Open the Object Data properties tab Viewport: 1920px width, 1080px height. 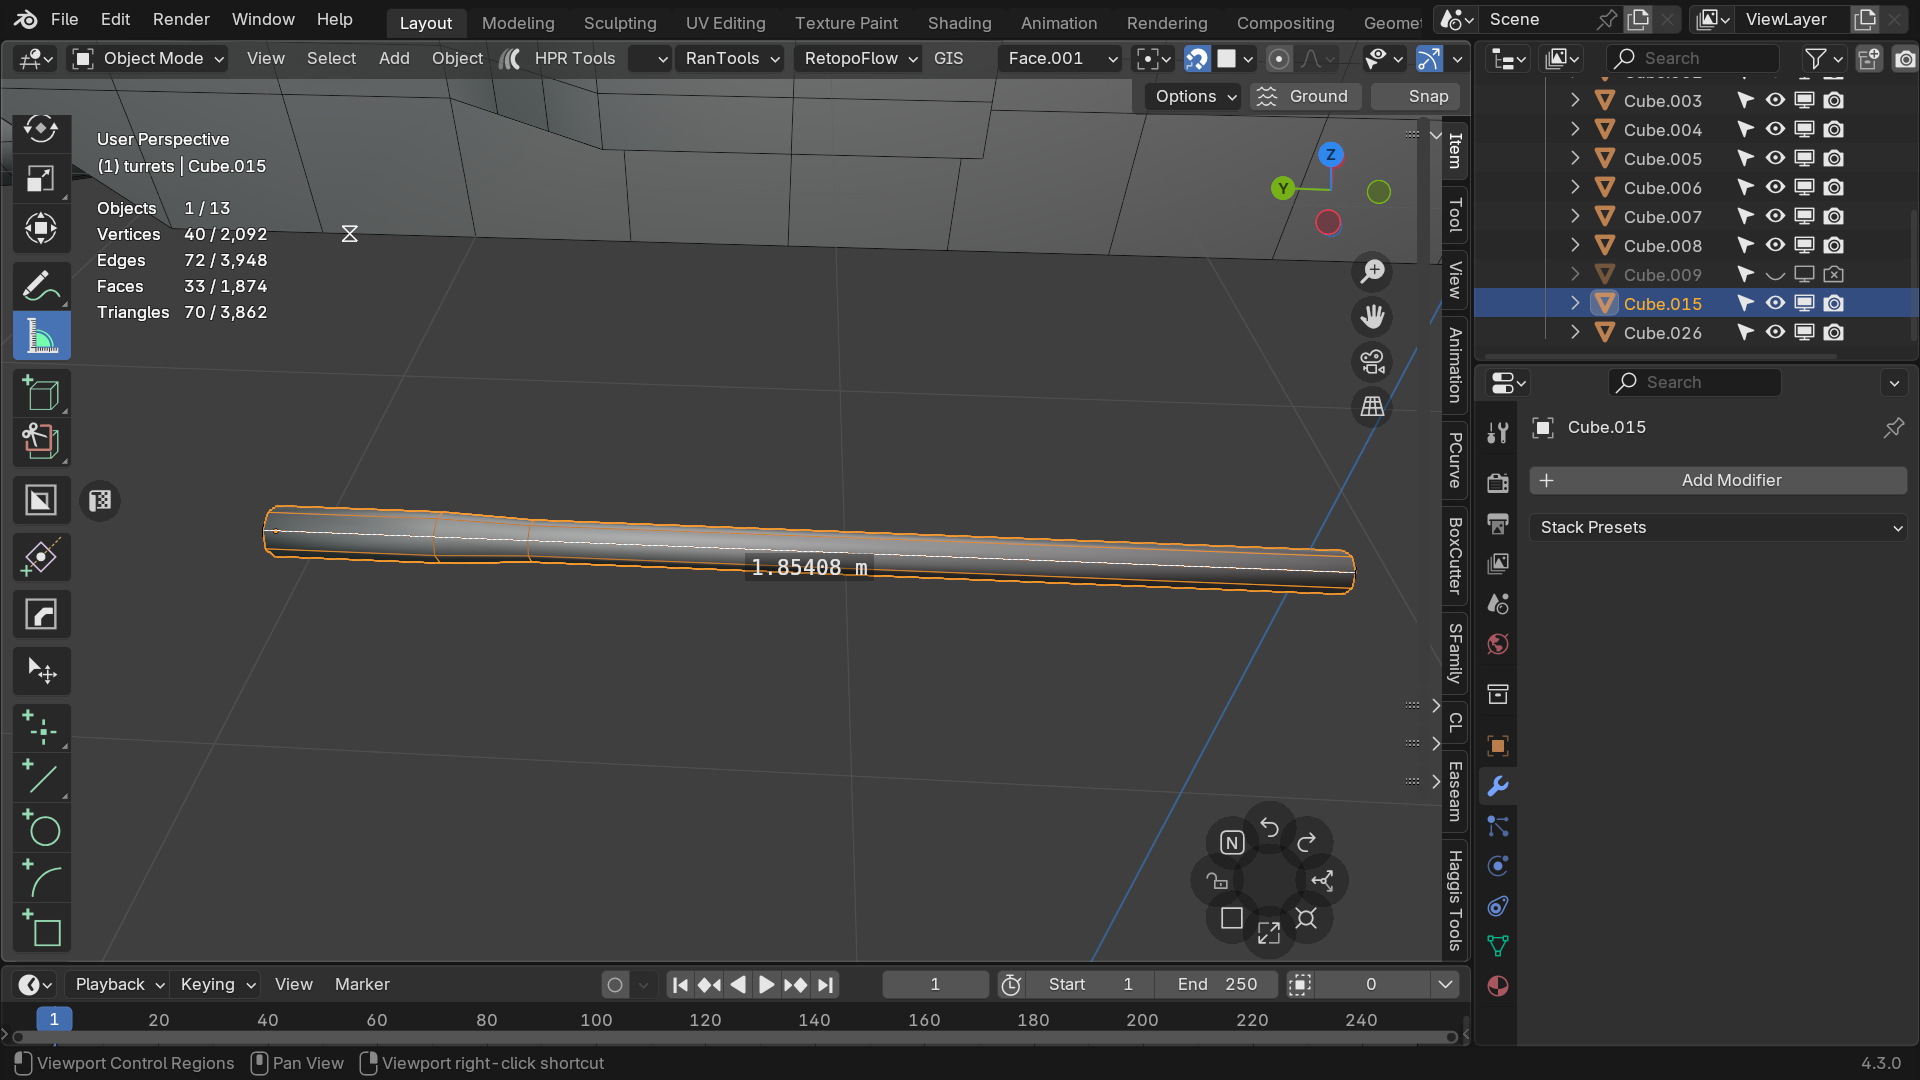pyautogui.click(x=1497, y=946)
